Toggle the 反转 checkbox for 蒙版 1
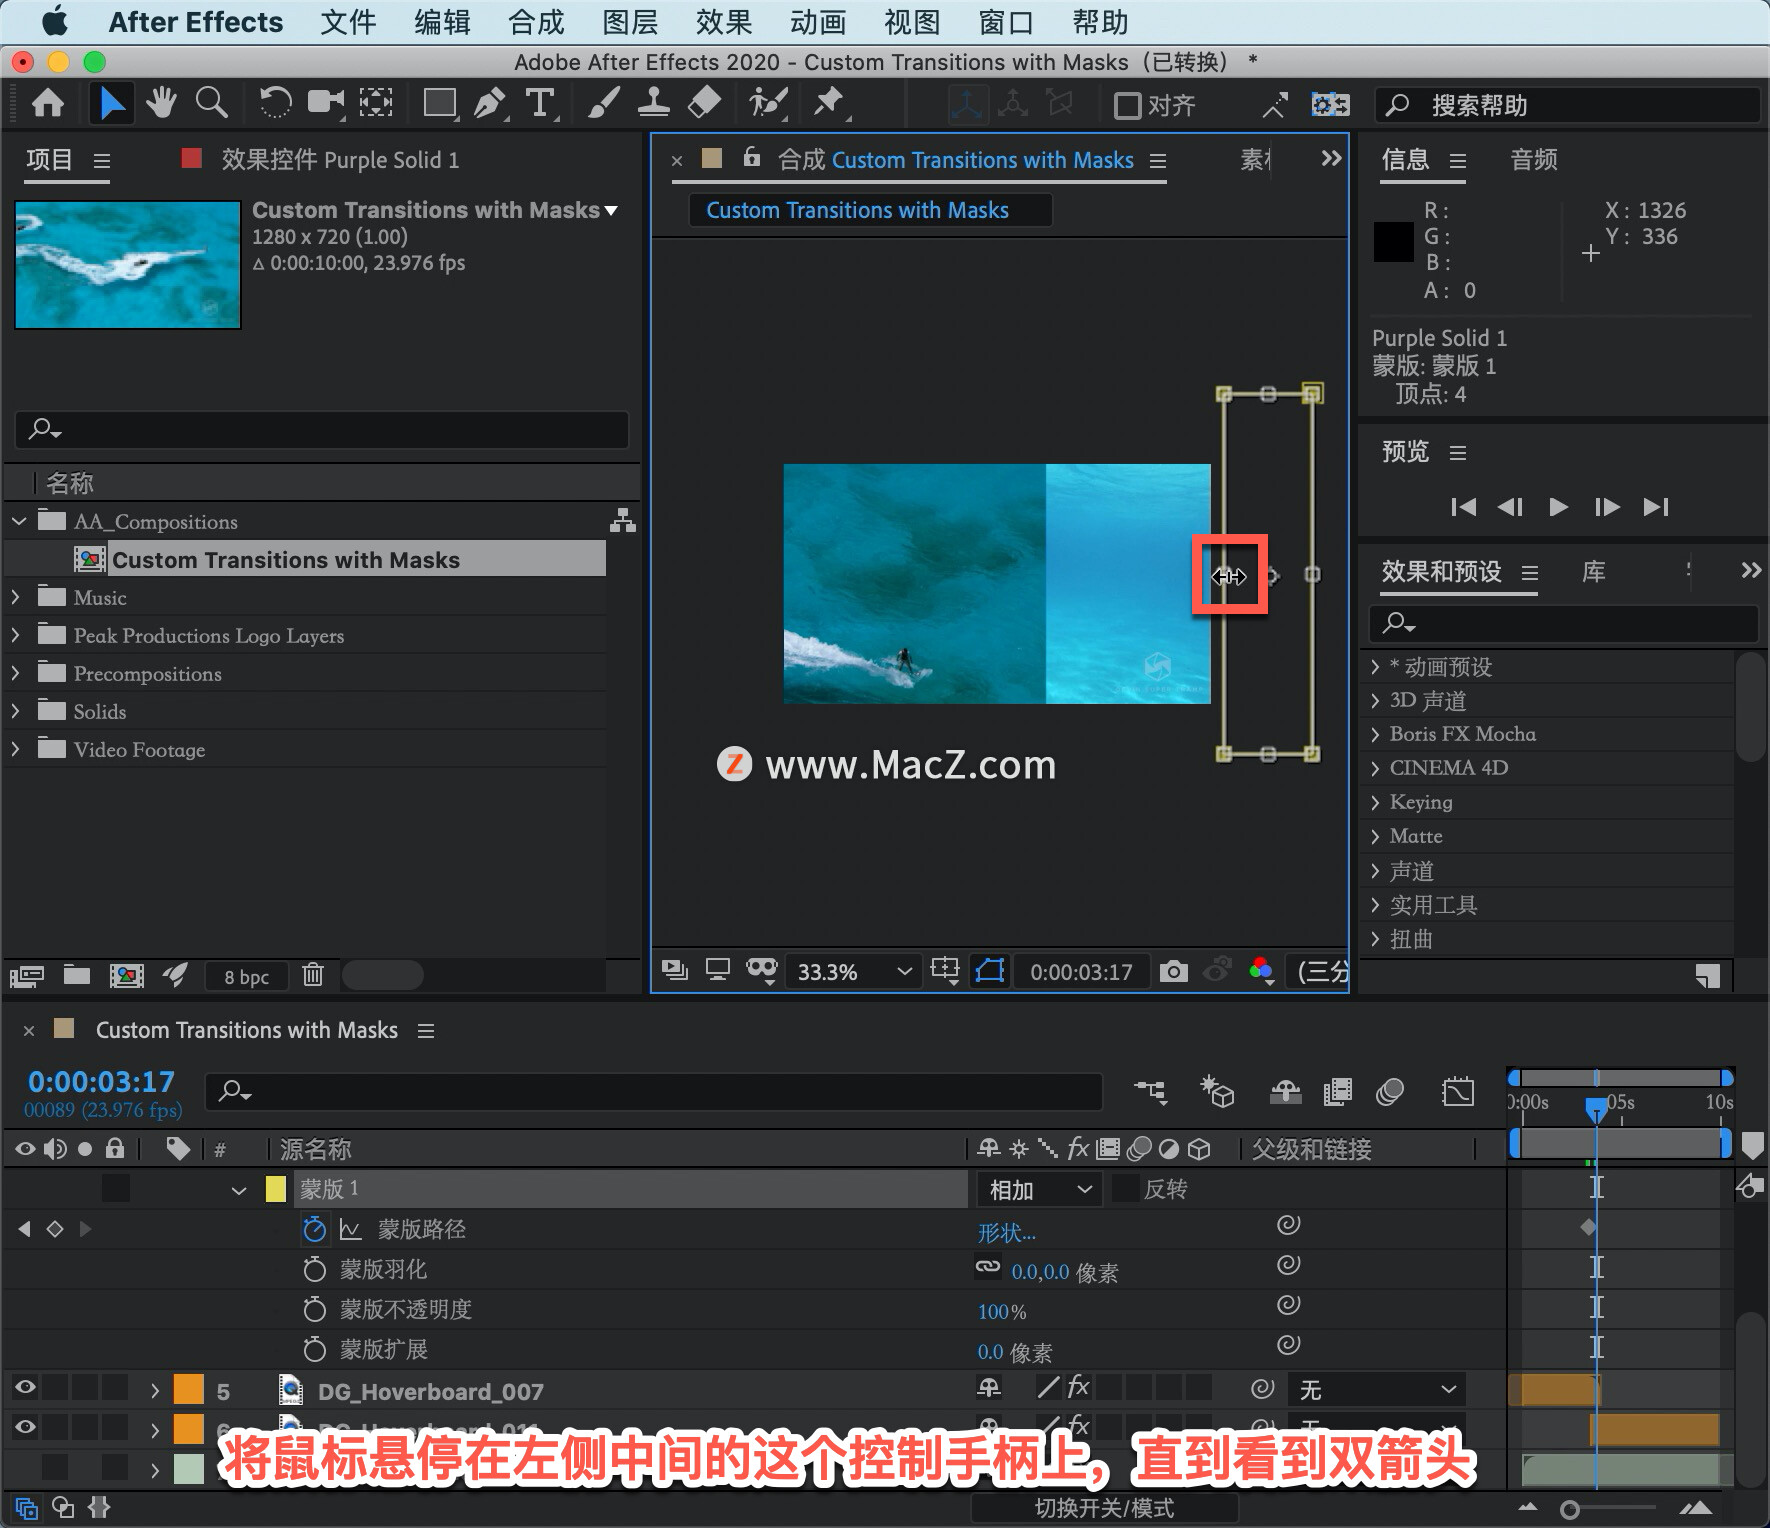Image resolution: width=1770 pixels, height=1528 pixels. pos(1125,1189)
